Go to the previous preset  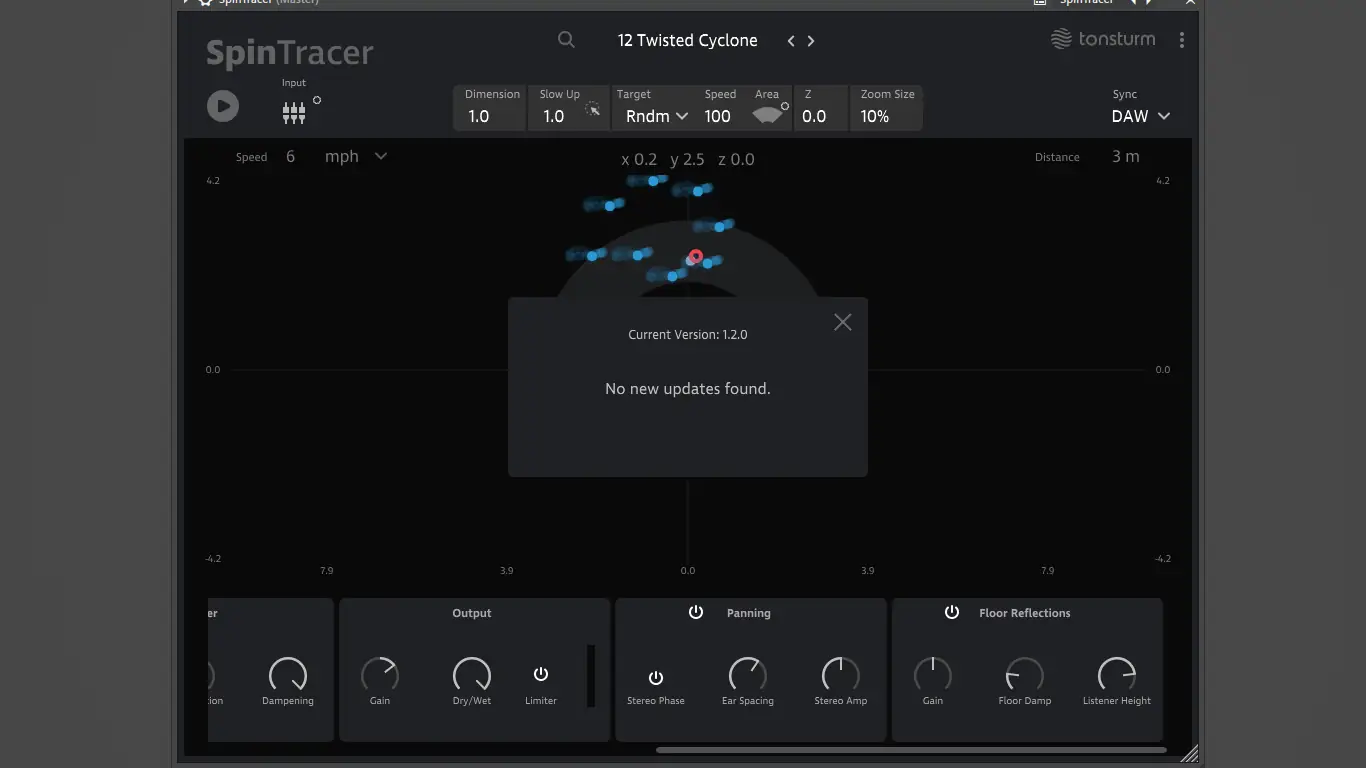point(791,41)
